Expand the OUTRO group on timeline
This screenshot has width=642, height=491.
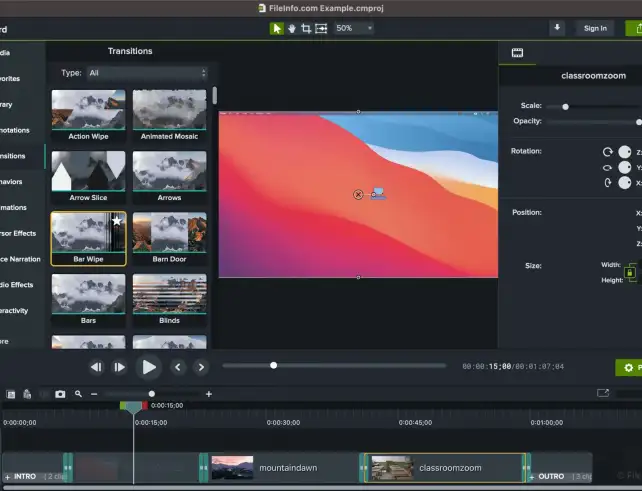coord(532,477)
